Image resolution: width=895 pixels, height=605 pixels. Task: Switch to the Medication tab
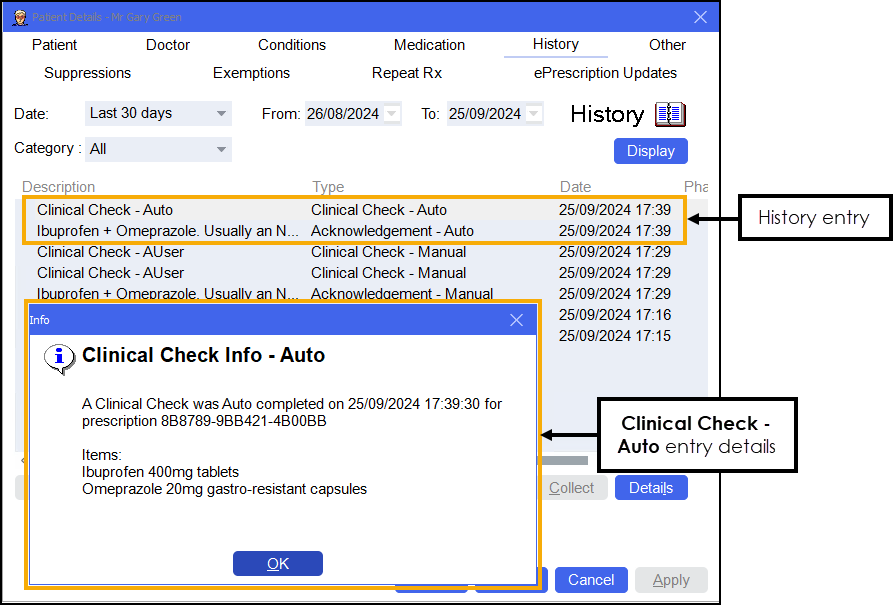point(429,45)
